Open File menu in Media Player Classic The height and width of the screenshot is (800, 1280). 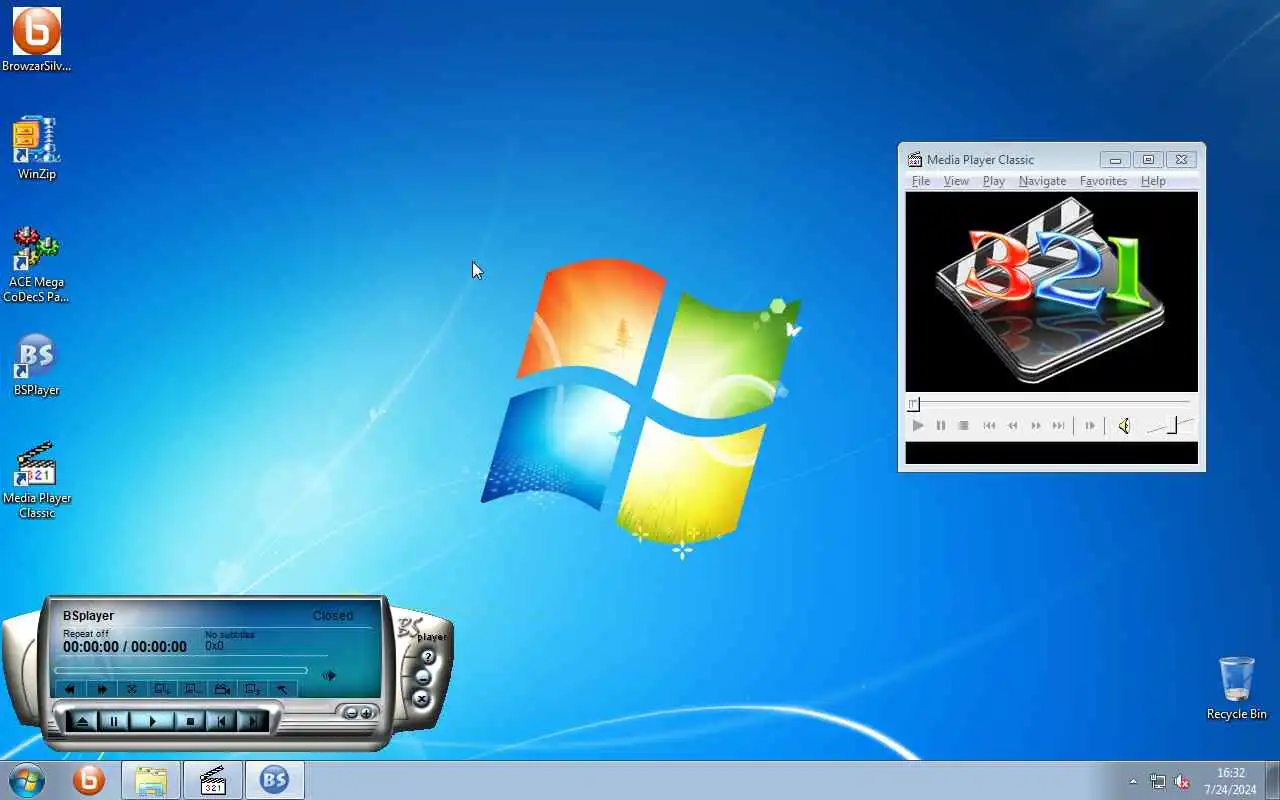(921, 181)
